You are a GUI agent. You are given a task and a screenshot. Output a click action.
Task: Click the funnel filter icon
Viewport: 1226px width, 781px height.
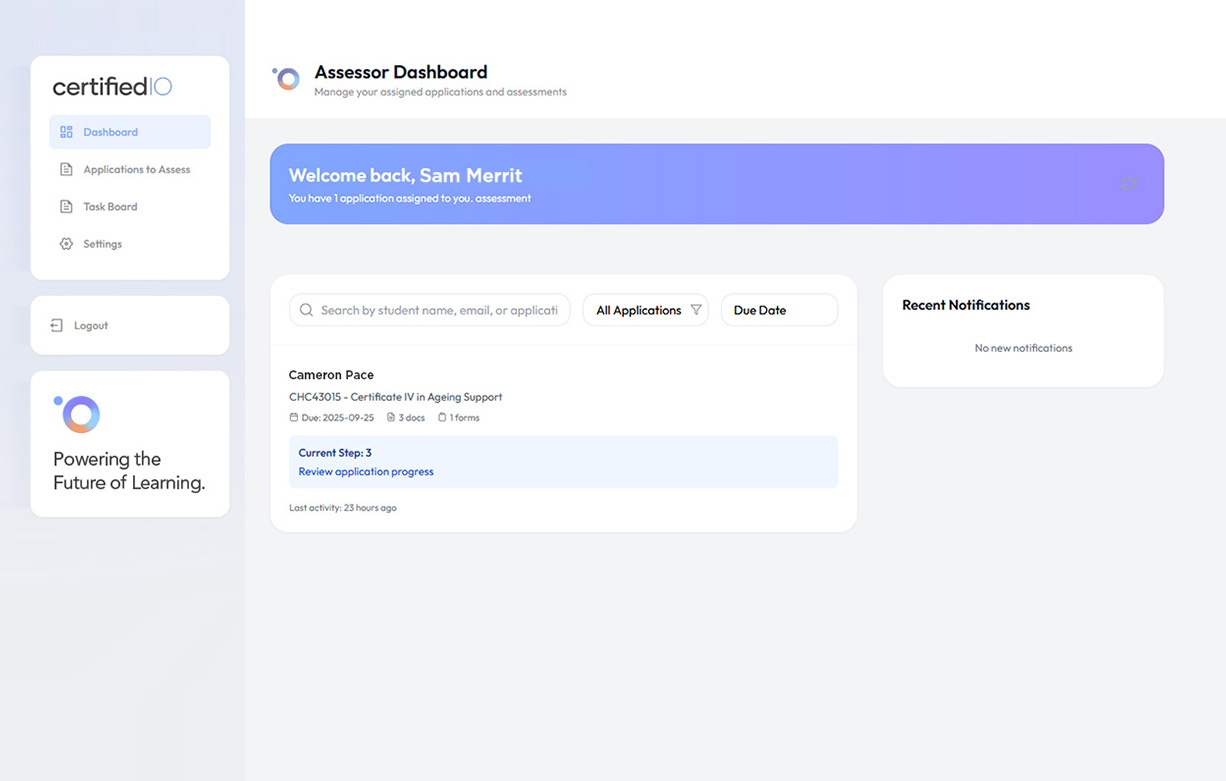pyautogui.click(x=696, y=310)
